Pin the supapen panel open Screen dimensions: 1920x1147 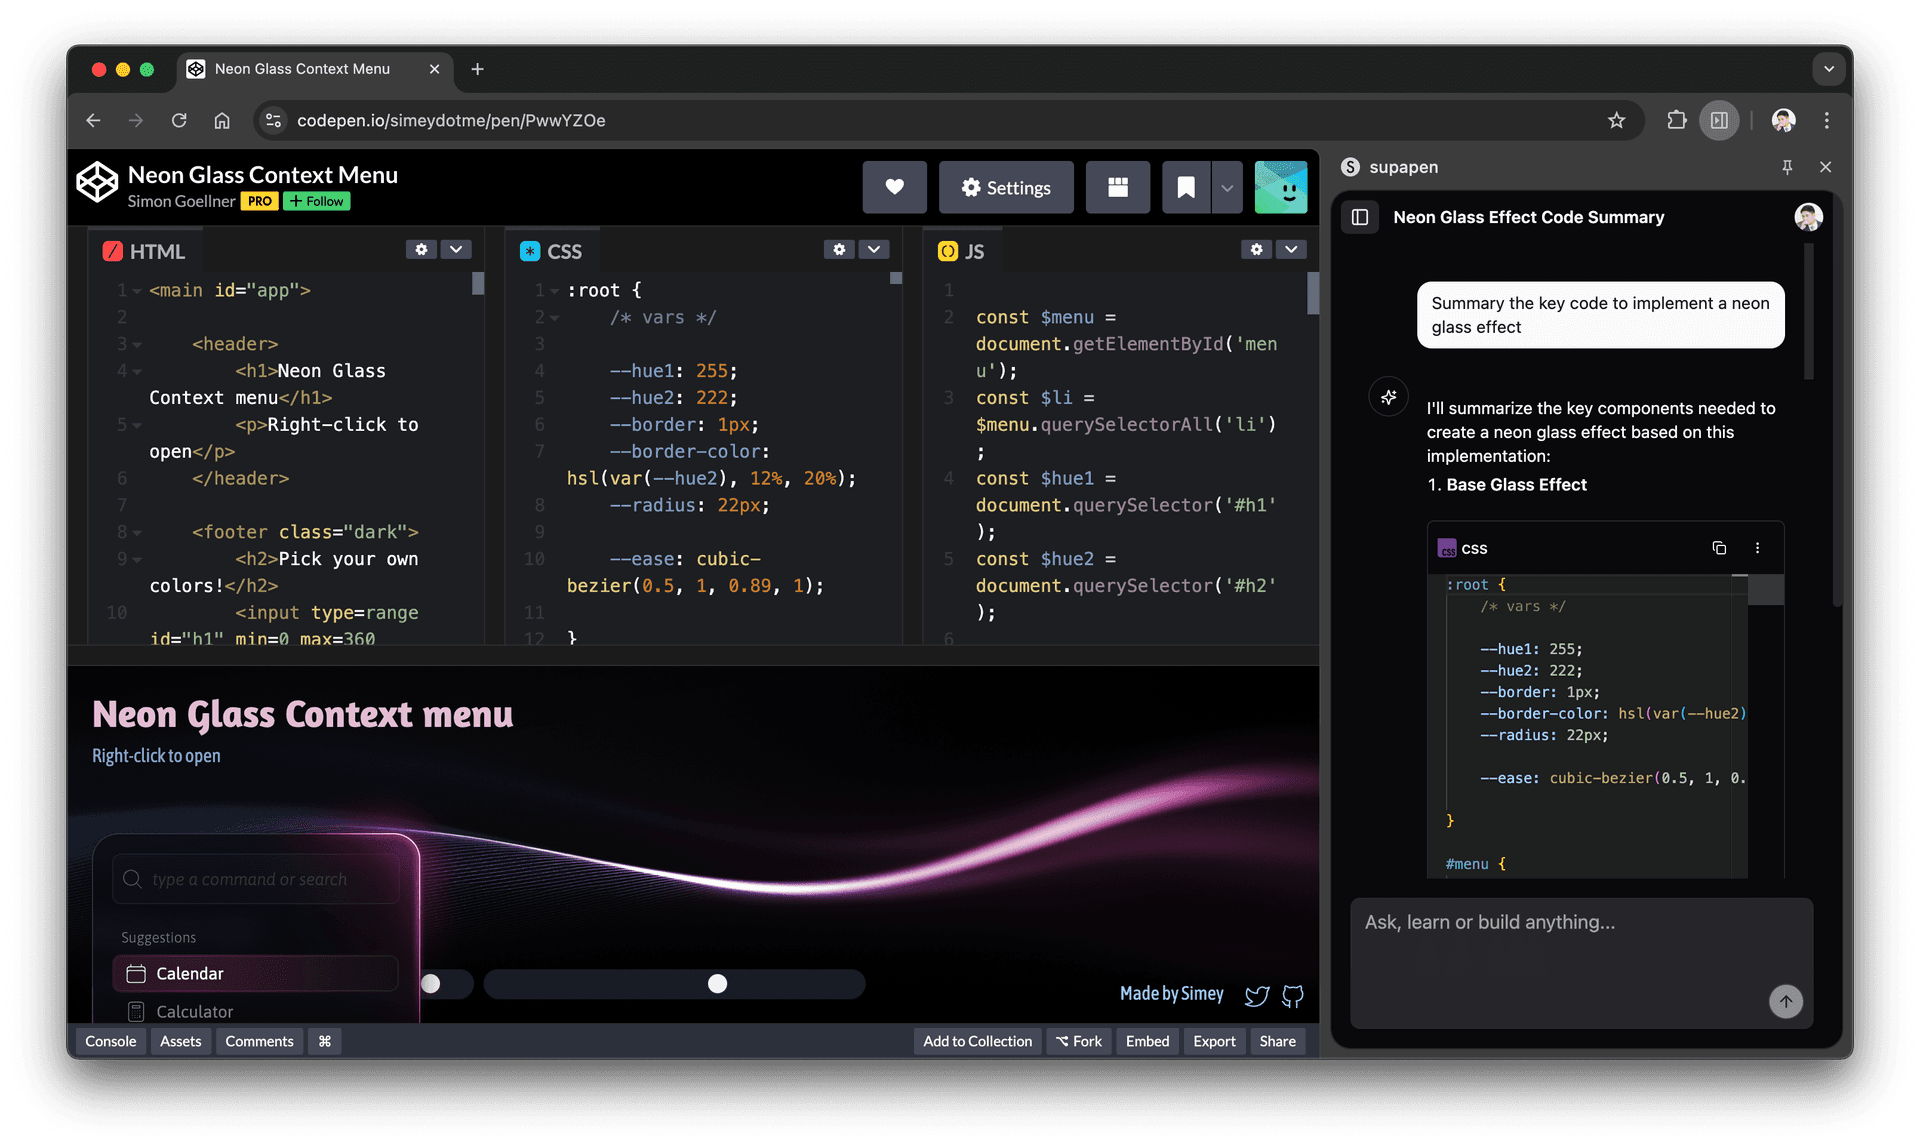click(x=1787, y=167)
